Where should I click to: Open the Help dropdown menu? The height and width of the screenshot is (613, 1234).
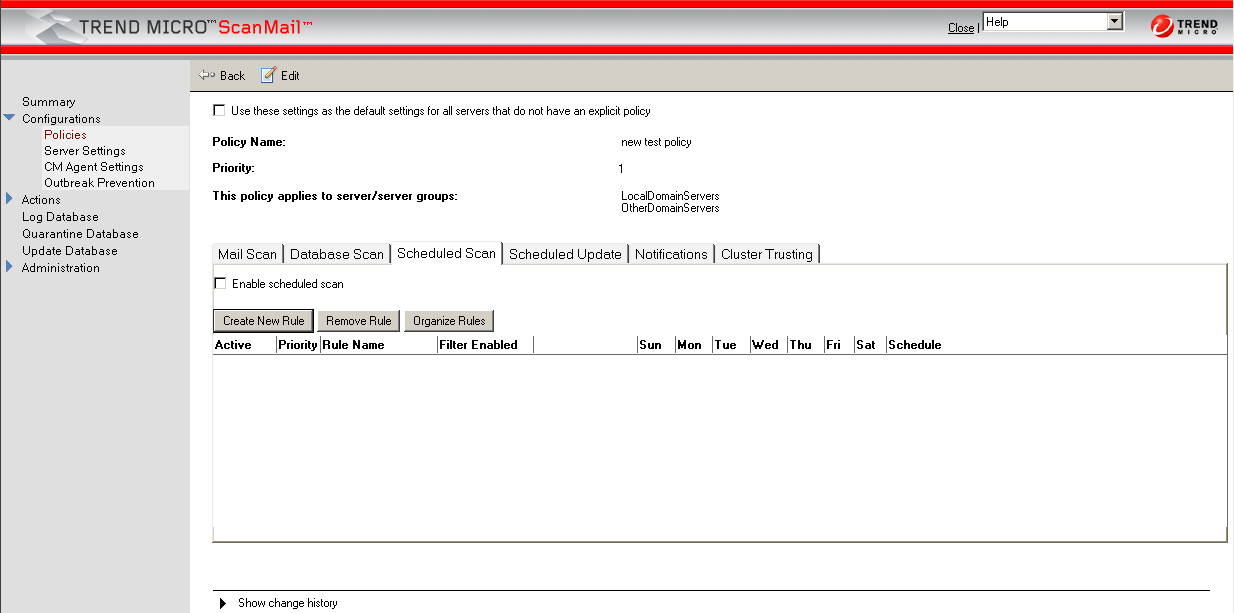(1115, 22)
